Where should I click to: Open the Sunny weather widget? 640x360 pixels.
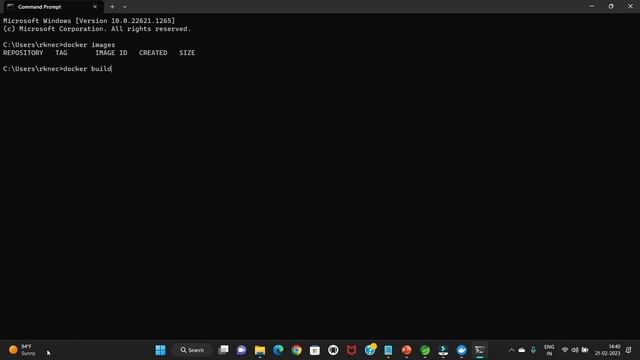(22, 350)
